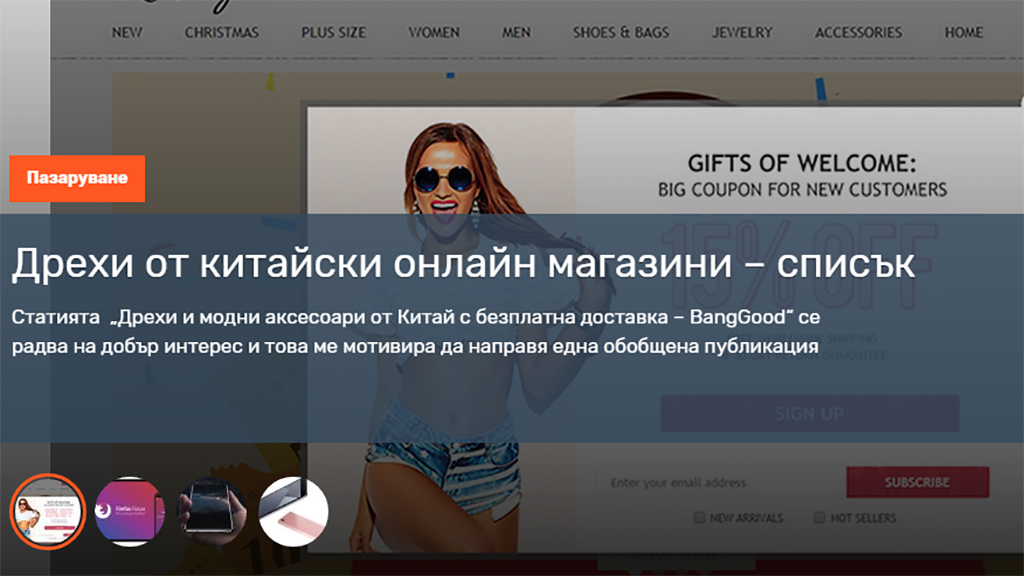Tick the NEW ARRIVALS checkbox

click(x=700, y=518)
